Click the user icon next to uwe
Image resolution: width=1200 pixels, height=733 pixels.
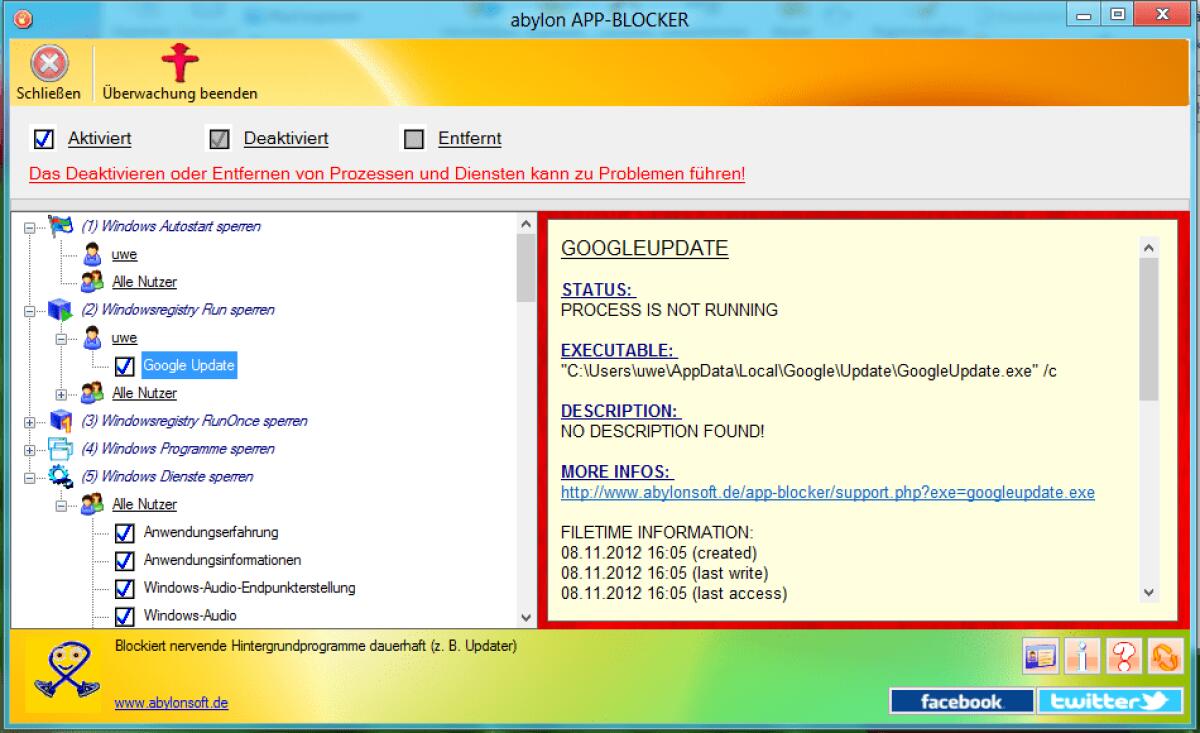tap(95, 254)
